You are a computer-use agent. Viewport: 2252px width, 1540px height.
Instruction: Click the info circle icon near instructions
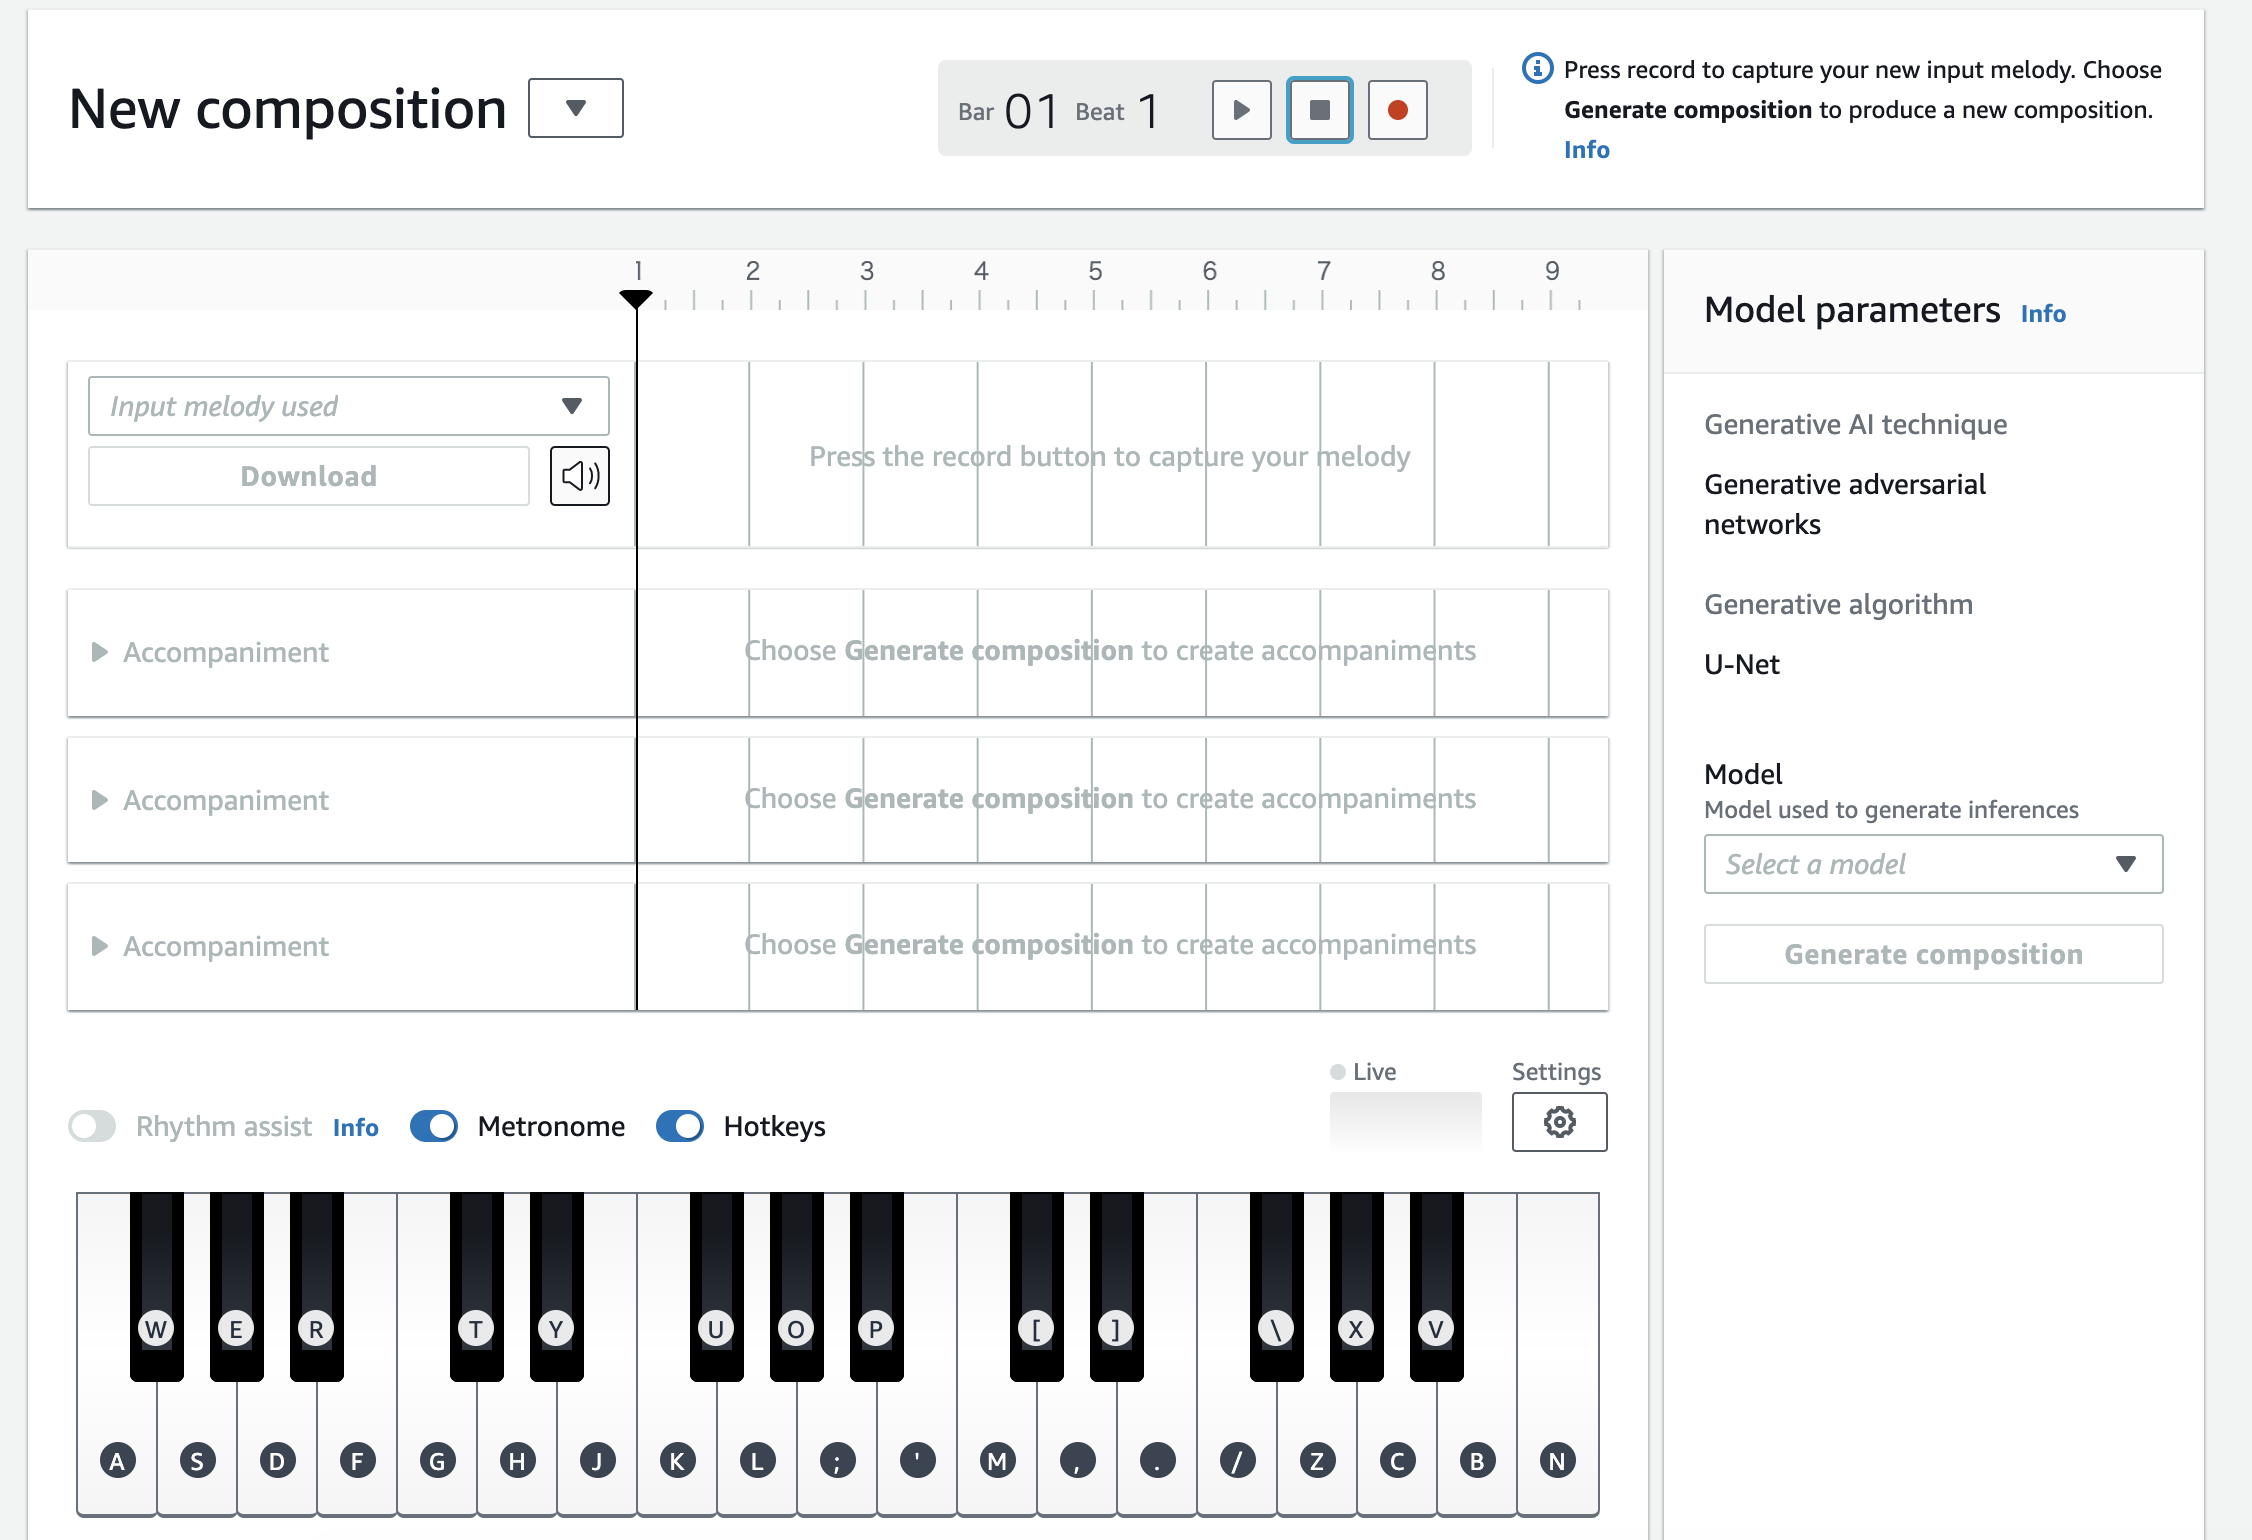[x=1537, y=69]
